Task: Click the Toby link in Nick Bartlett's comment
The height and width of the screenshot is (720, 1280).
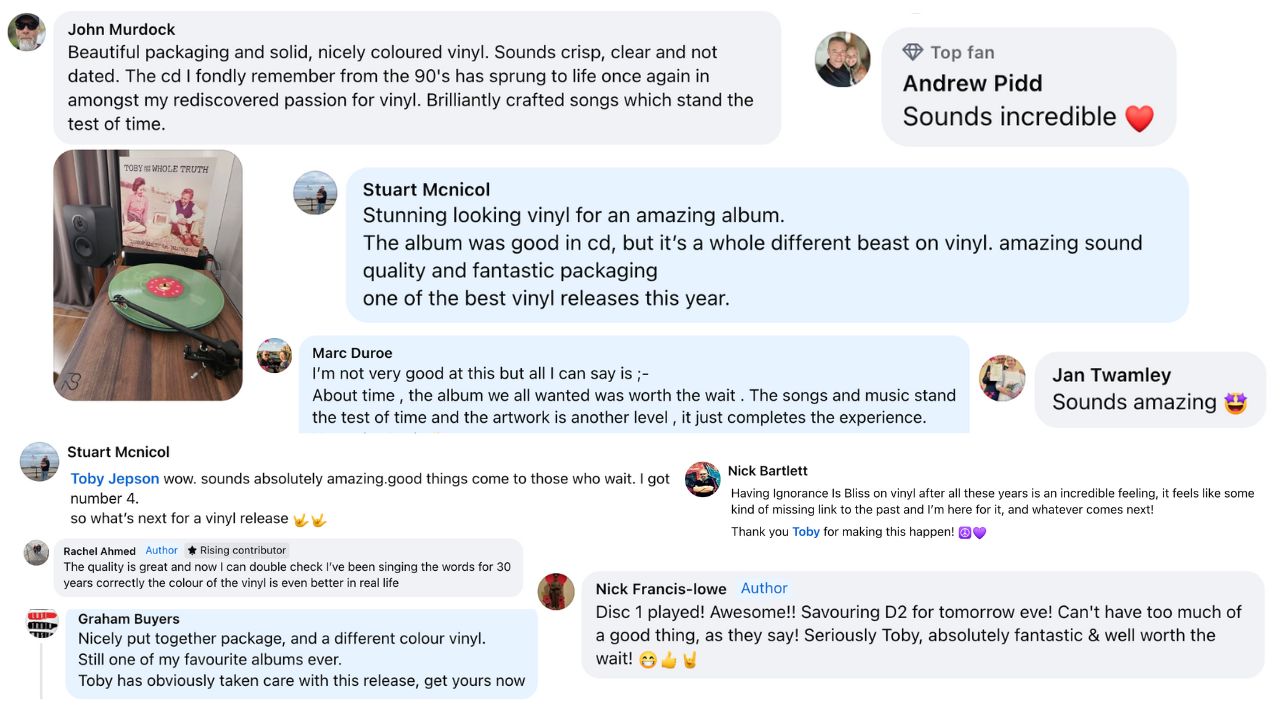Action: click(806, 531)
